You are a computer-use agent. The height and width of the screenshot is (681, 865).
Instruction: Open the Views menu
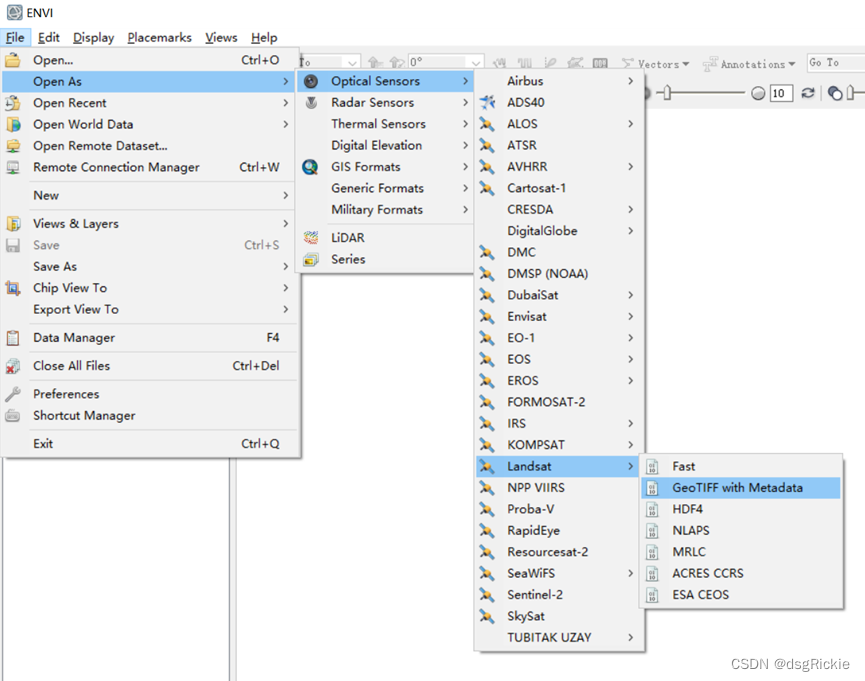point(221,38)
